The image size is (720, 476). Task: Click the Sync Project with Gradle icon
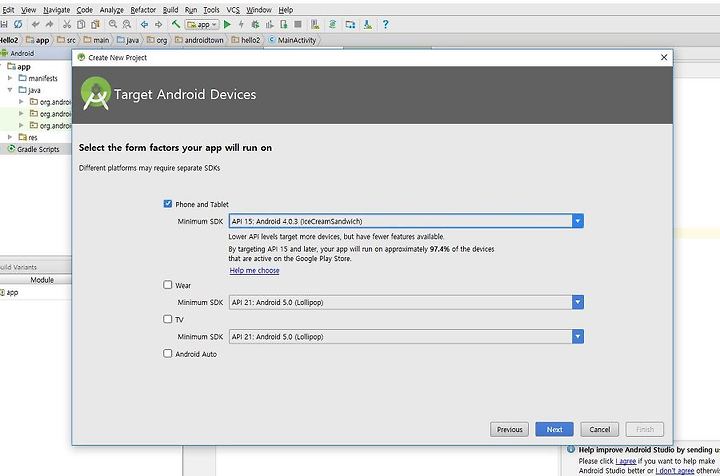(x=332, y=24)
